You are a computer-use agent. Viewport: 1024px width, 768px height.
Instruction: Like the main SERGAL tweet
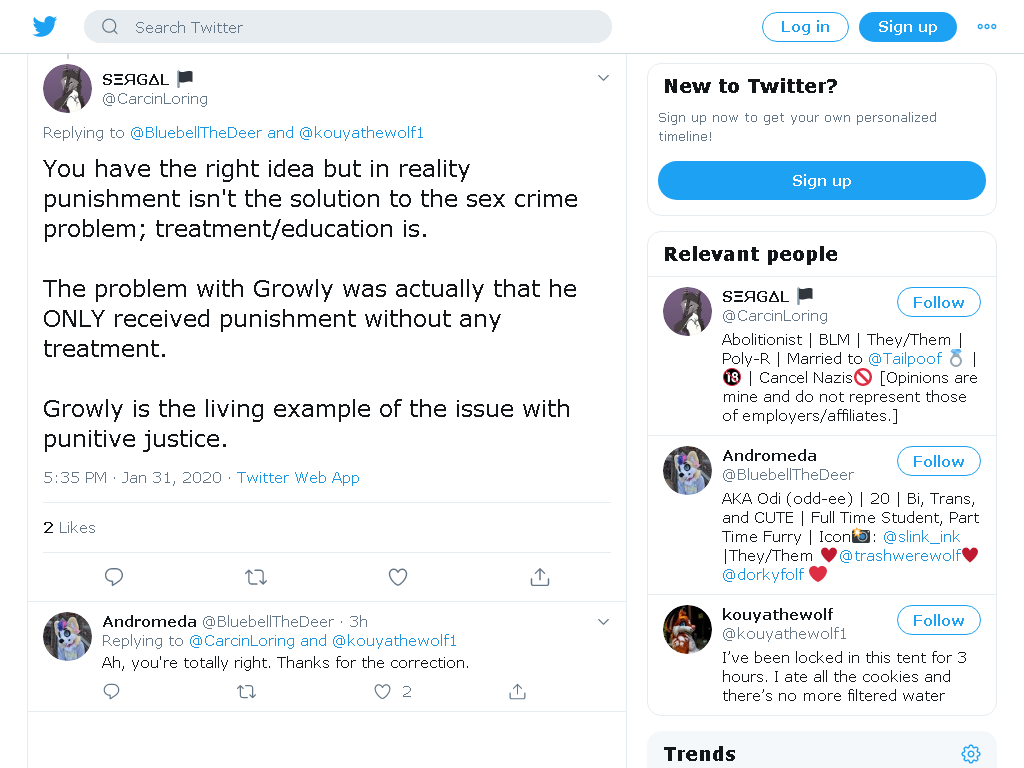(x=398, y=577)
